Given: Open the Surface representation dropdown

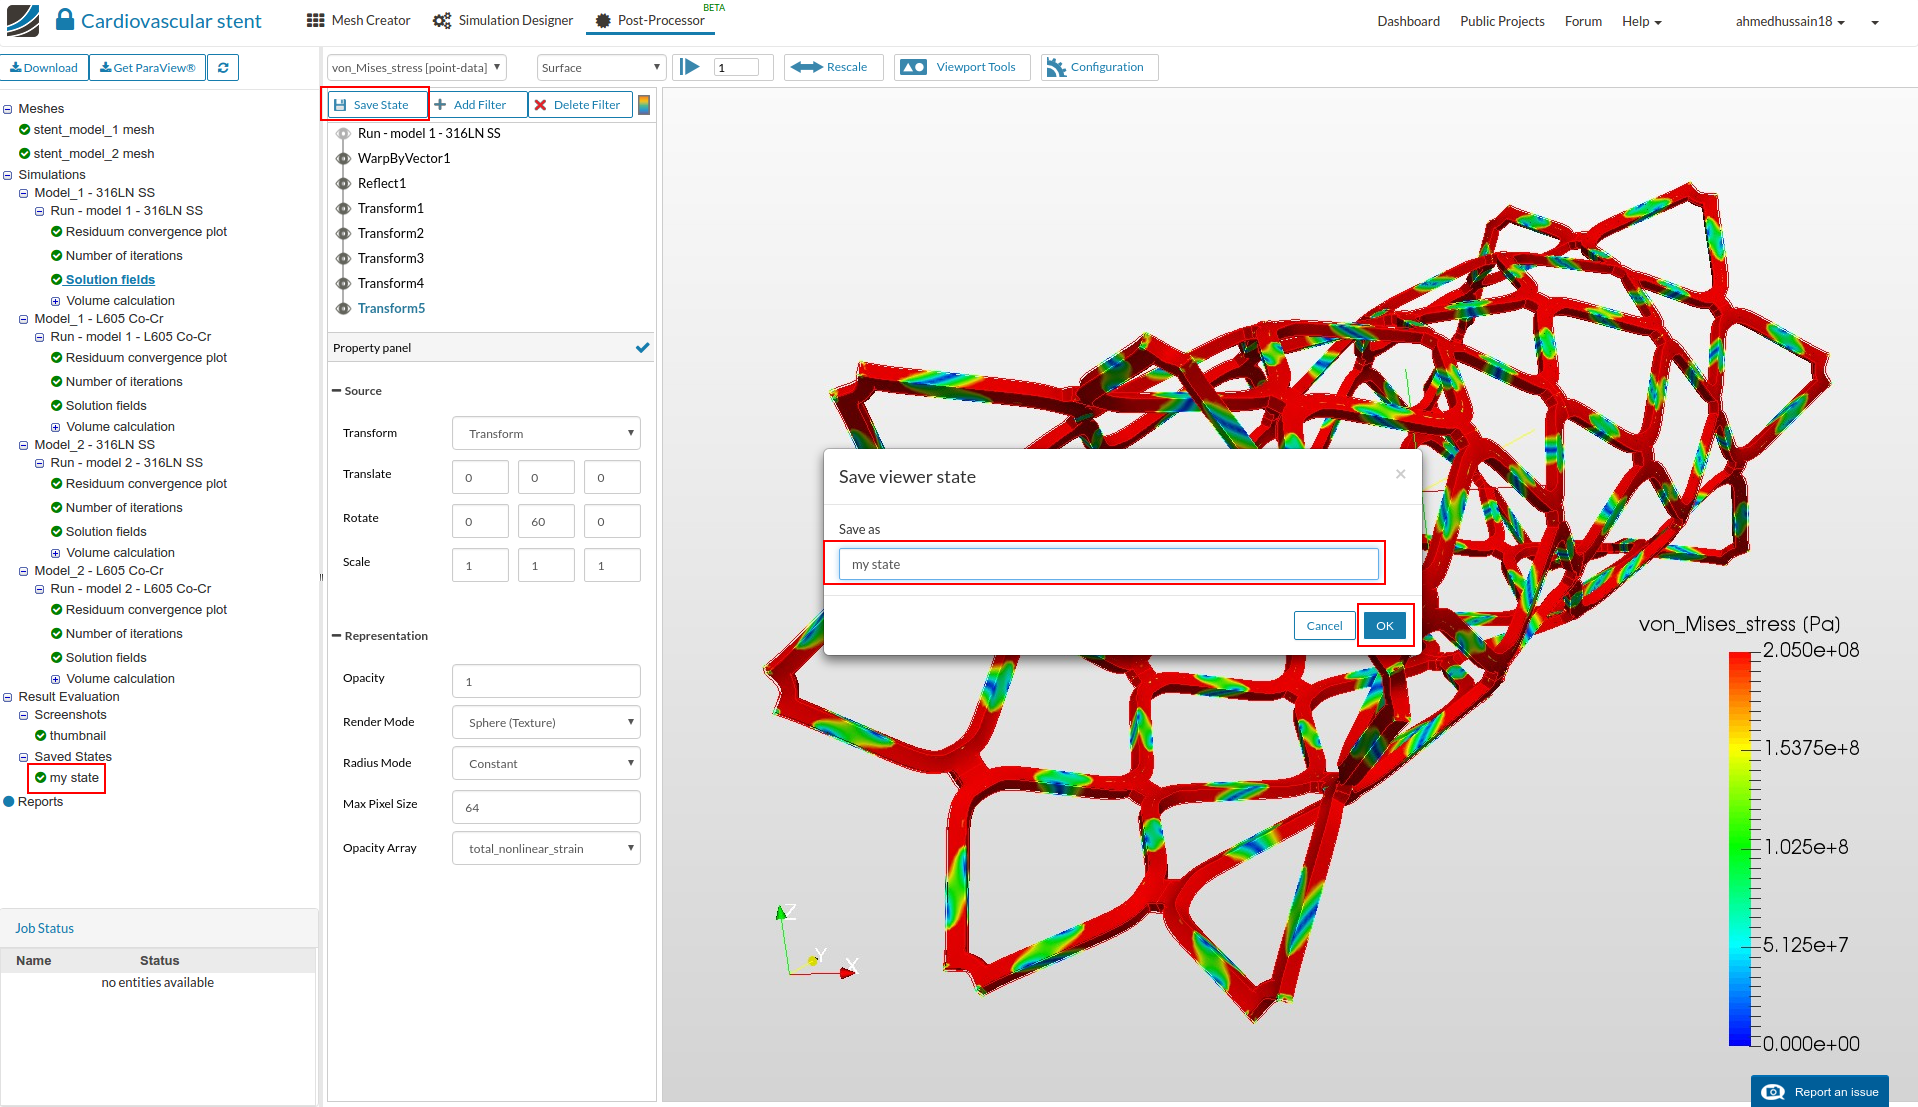Looking at the screenshot, I should 600,68.
